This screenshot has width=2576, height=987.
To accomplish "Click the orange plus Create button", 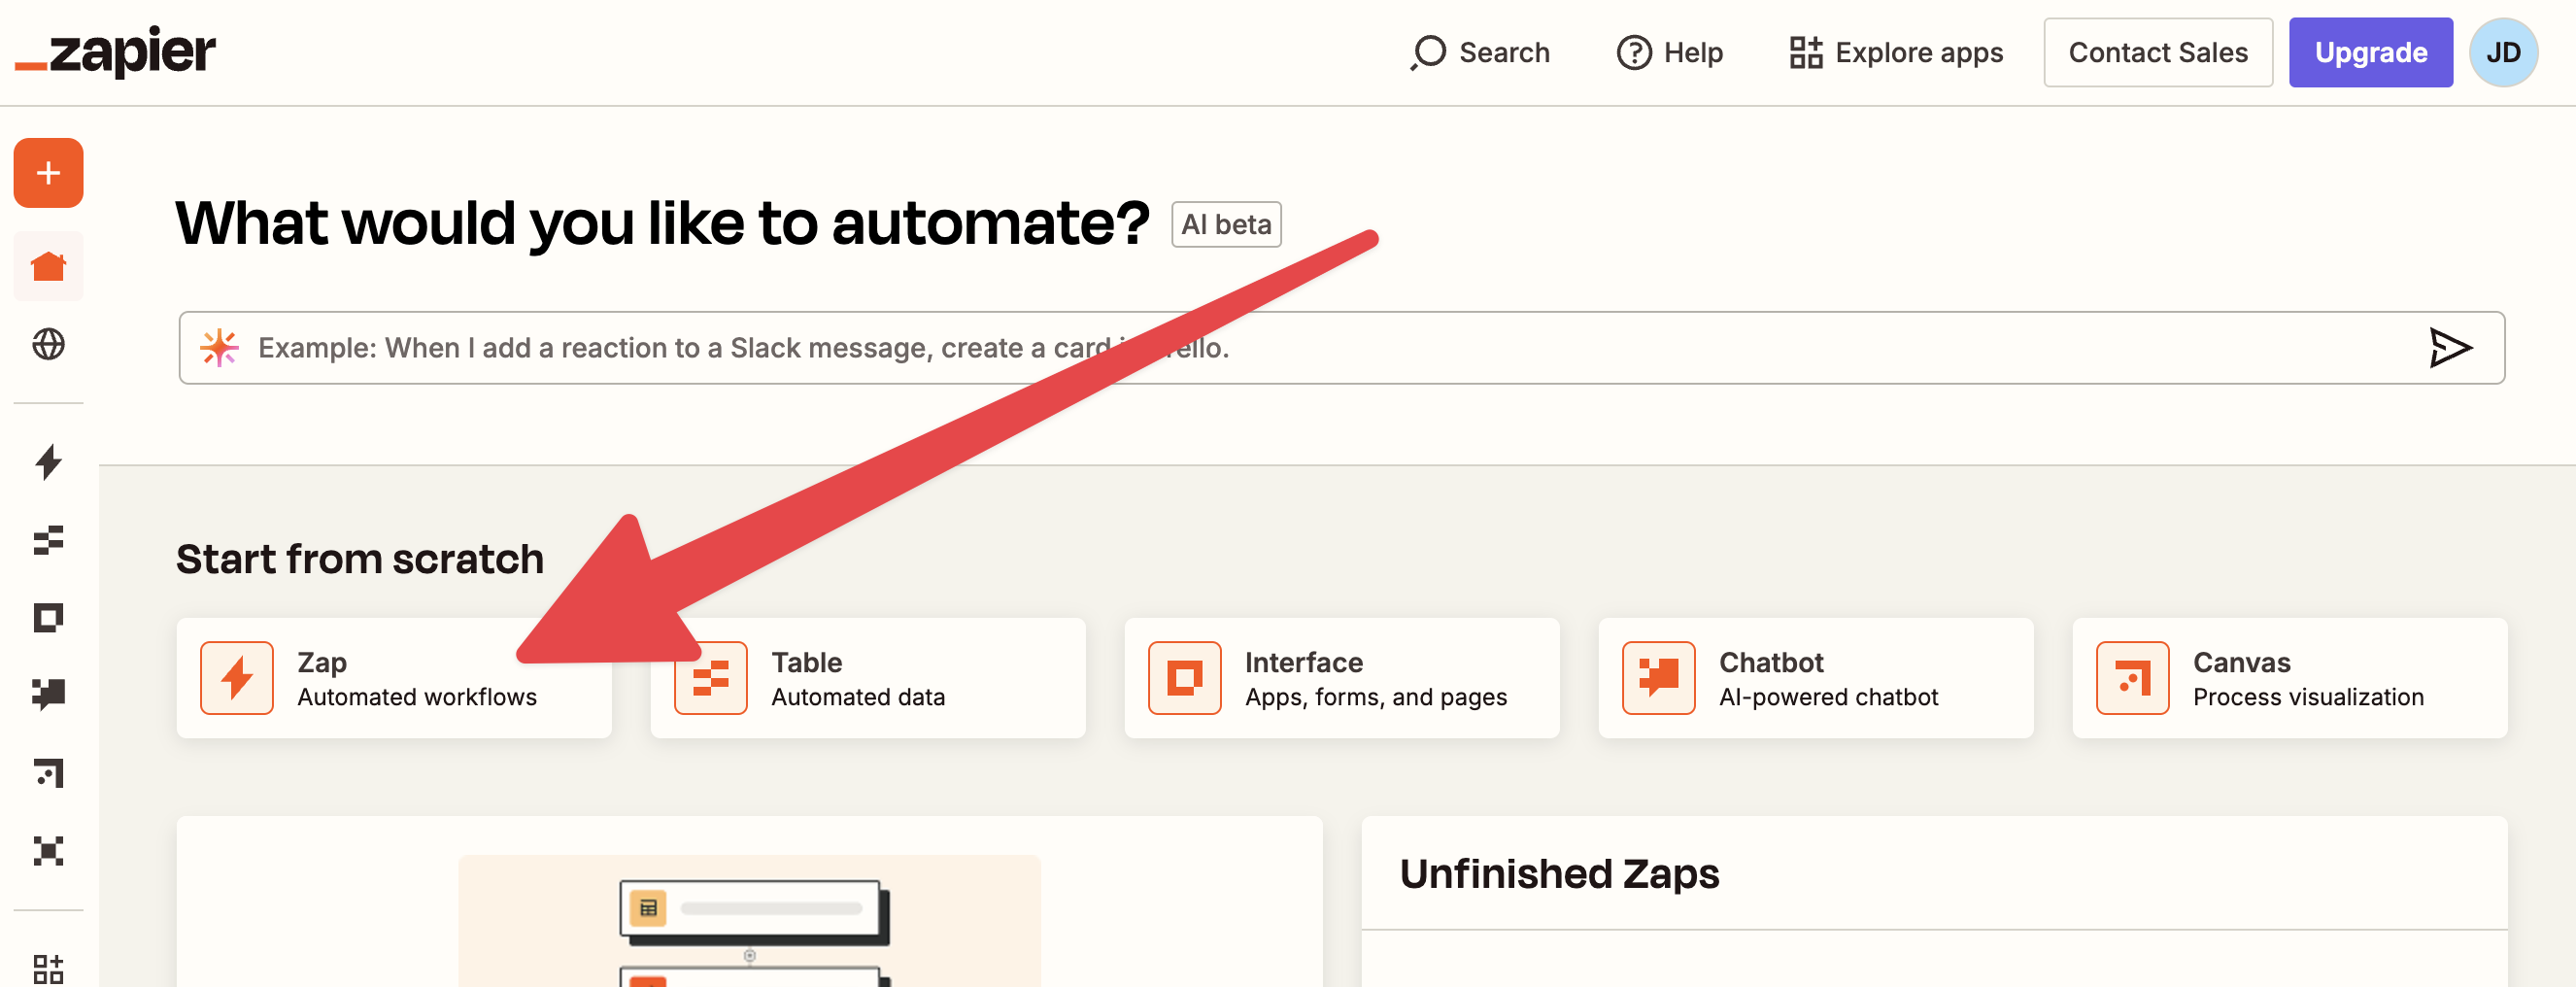I will [48, 173].
